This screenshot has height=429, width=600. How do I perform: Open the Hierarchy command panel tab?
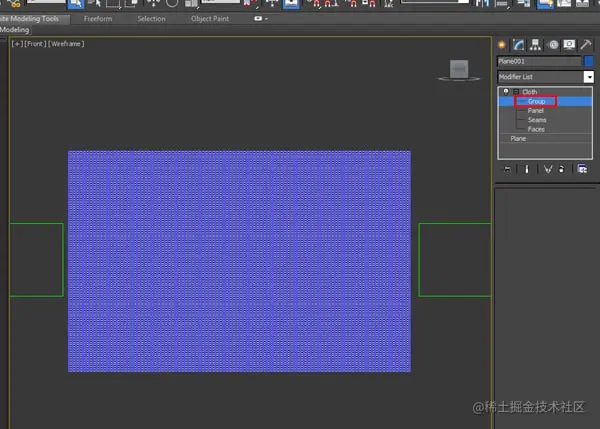[x=535, y=45]
